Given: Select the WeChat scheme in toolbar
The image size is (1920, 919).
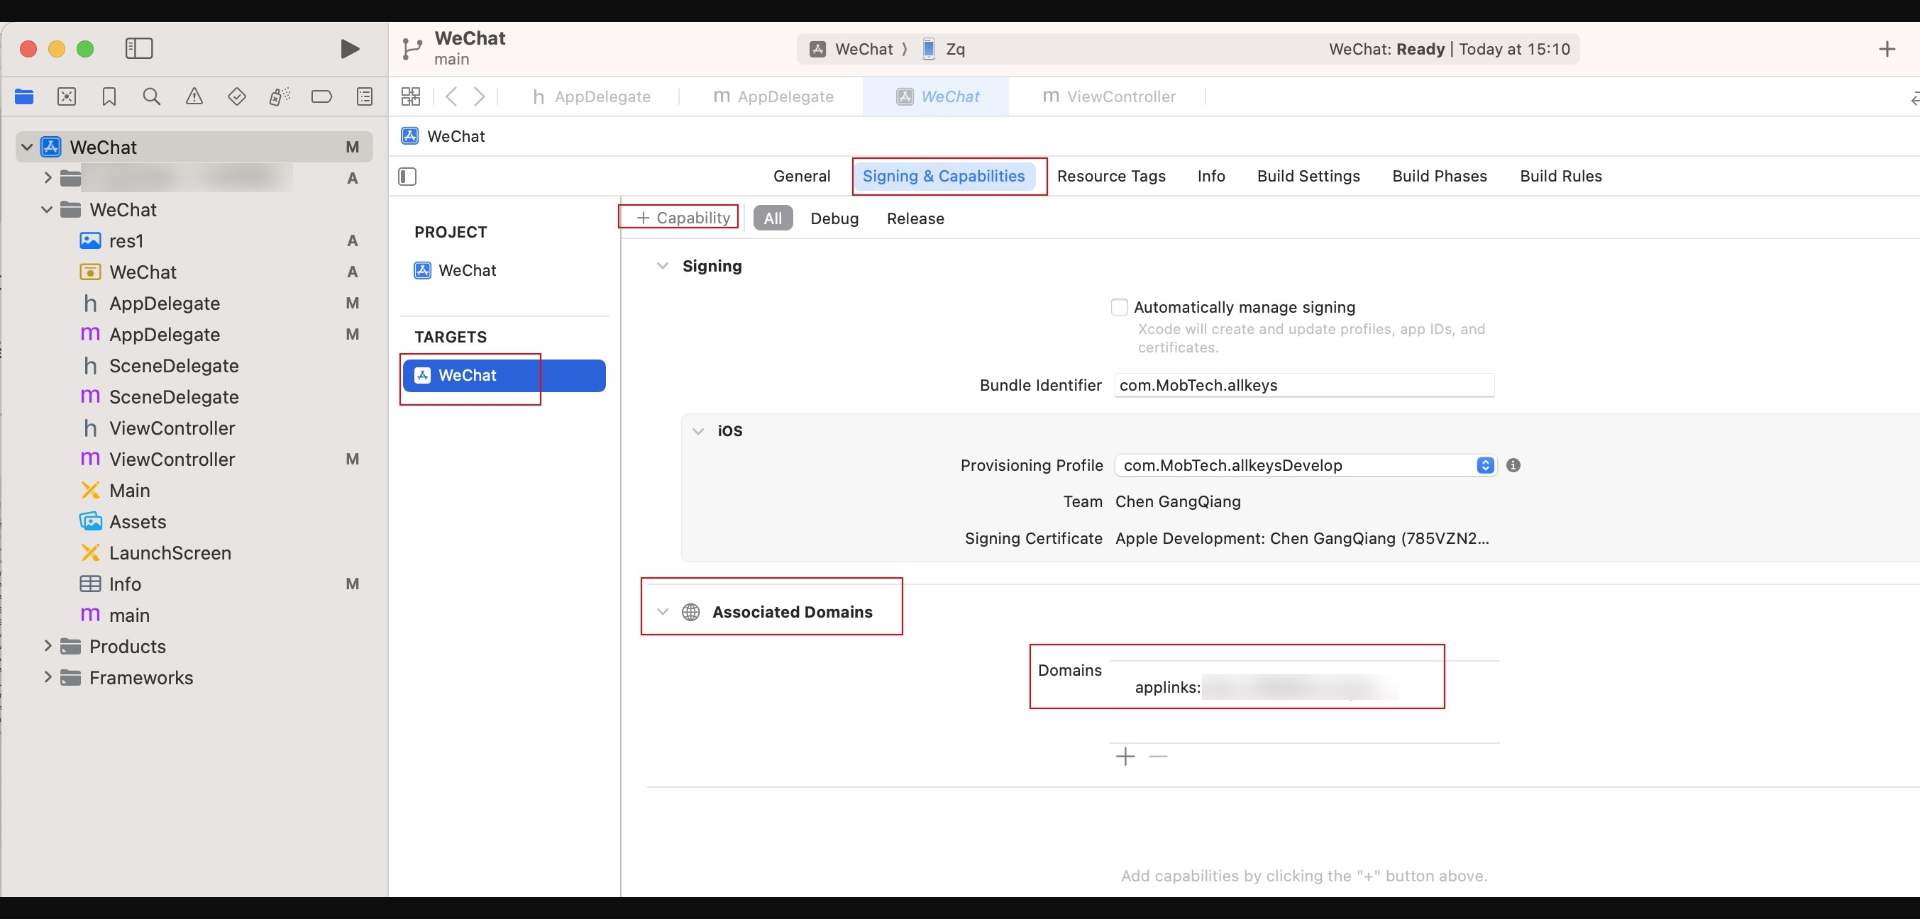Looking at the screenshot, I should [851, 49].
